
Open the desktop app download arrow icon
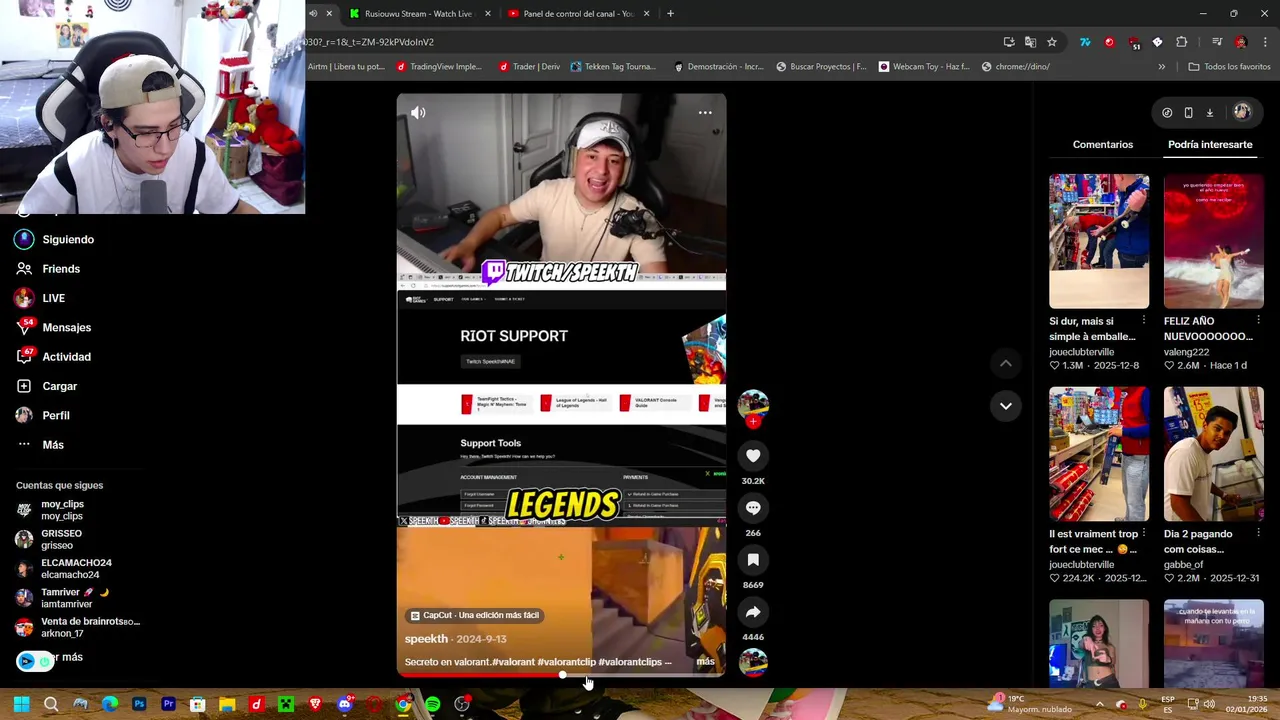(1209, 113)
